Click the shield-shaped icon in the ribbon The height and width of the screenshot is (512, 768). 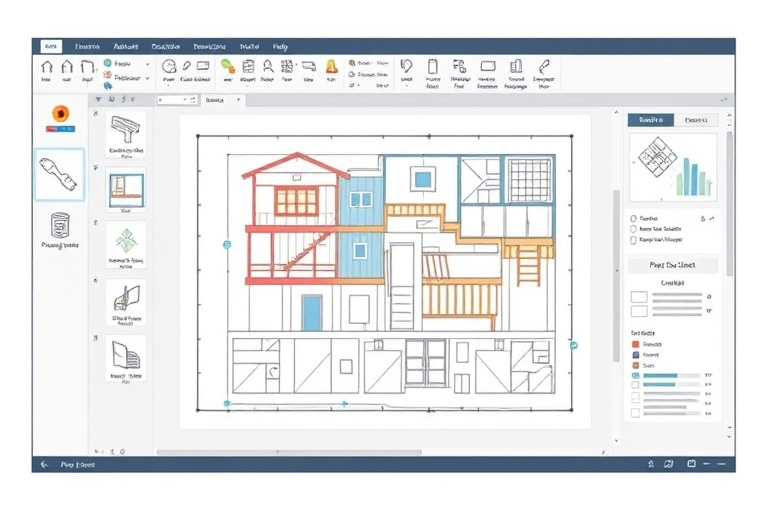pos(406,66)
